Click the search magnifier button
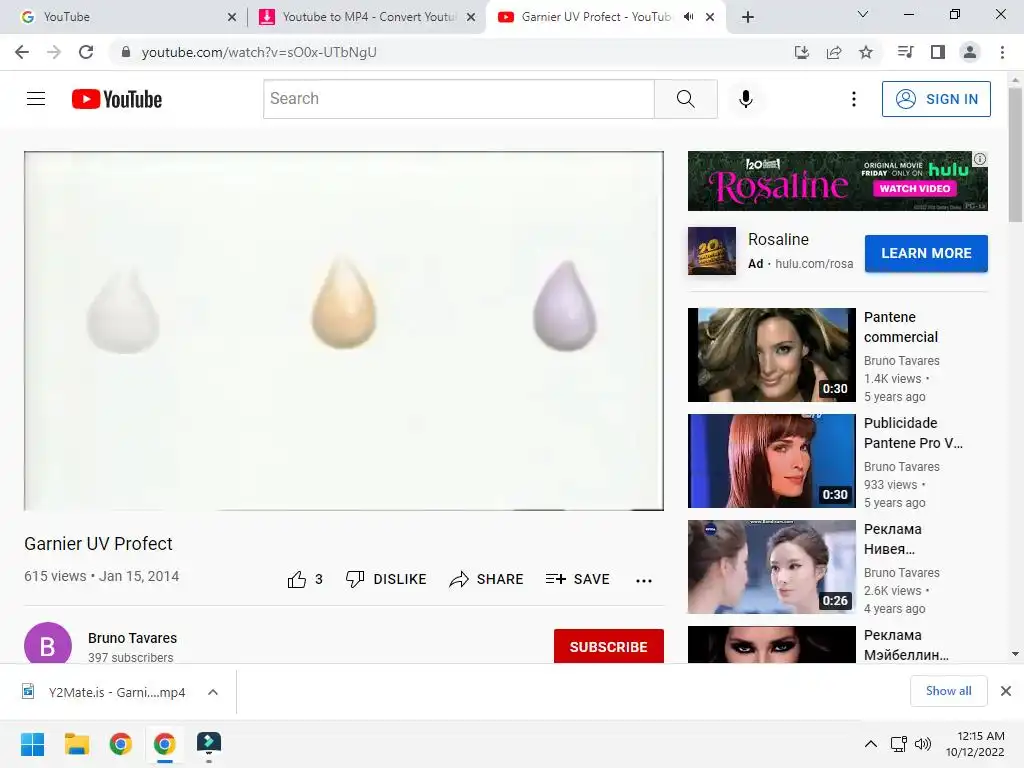 tap(686, 99)
